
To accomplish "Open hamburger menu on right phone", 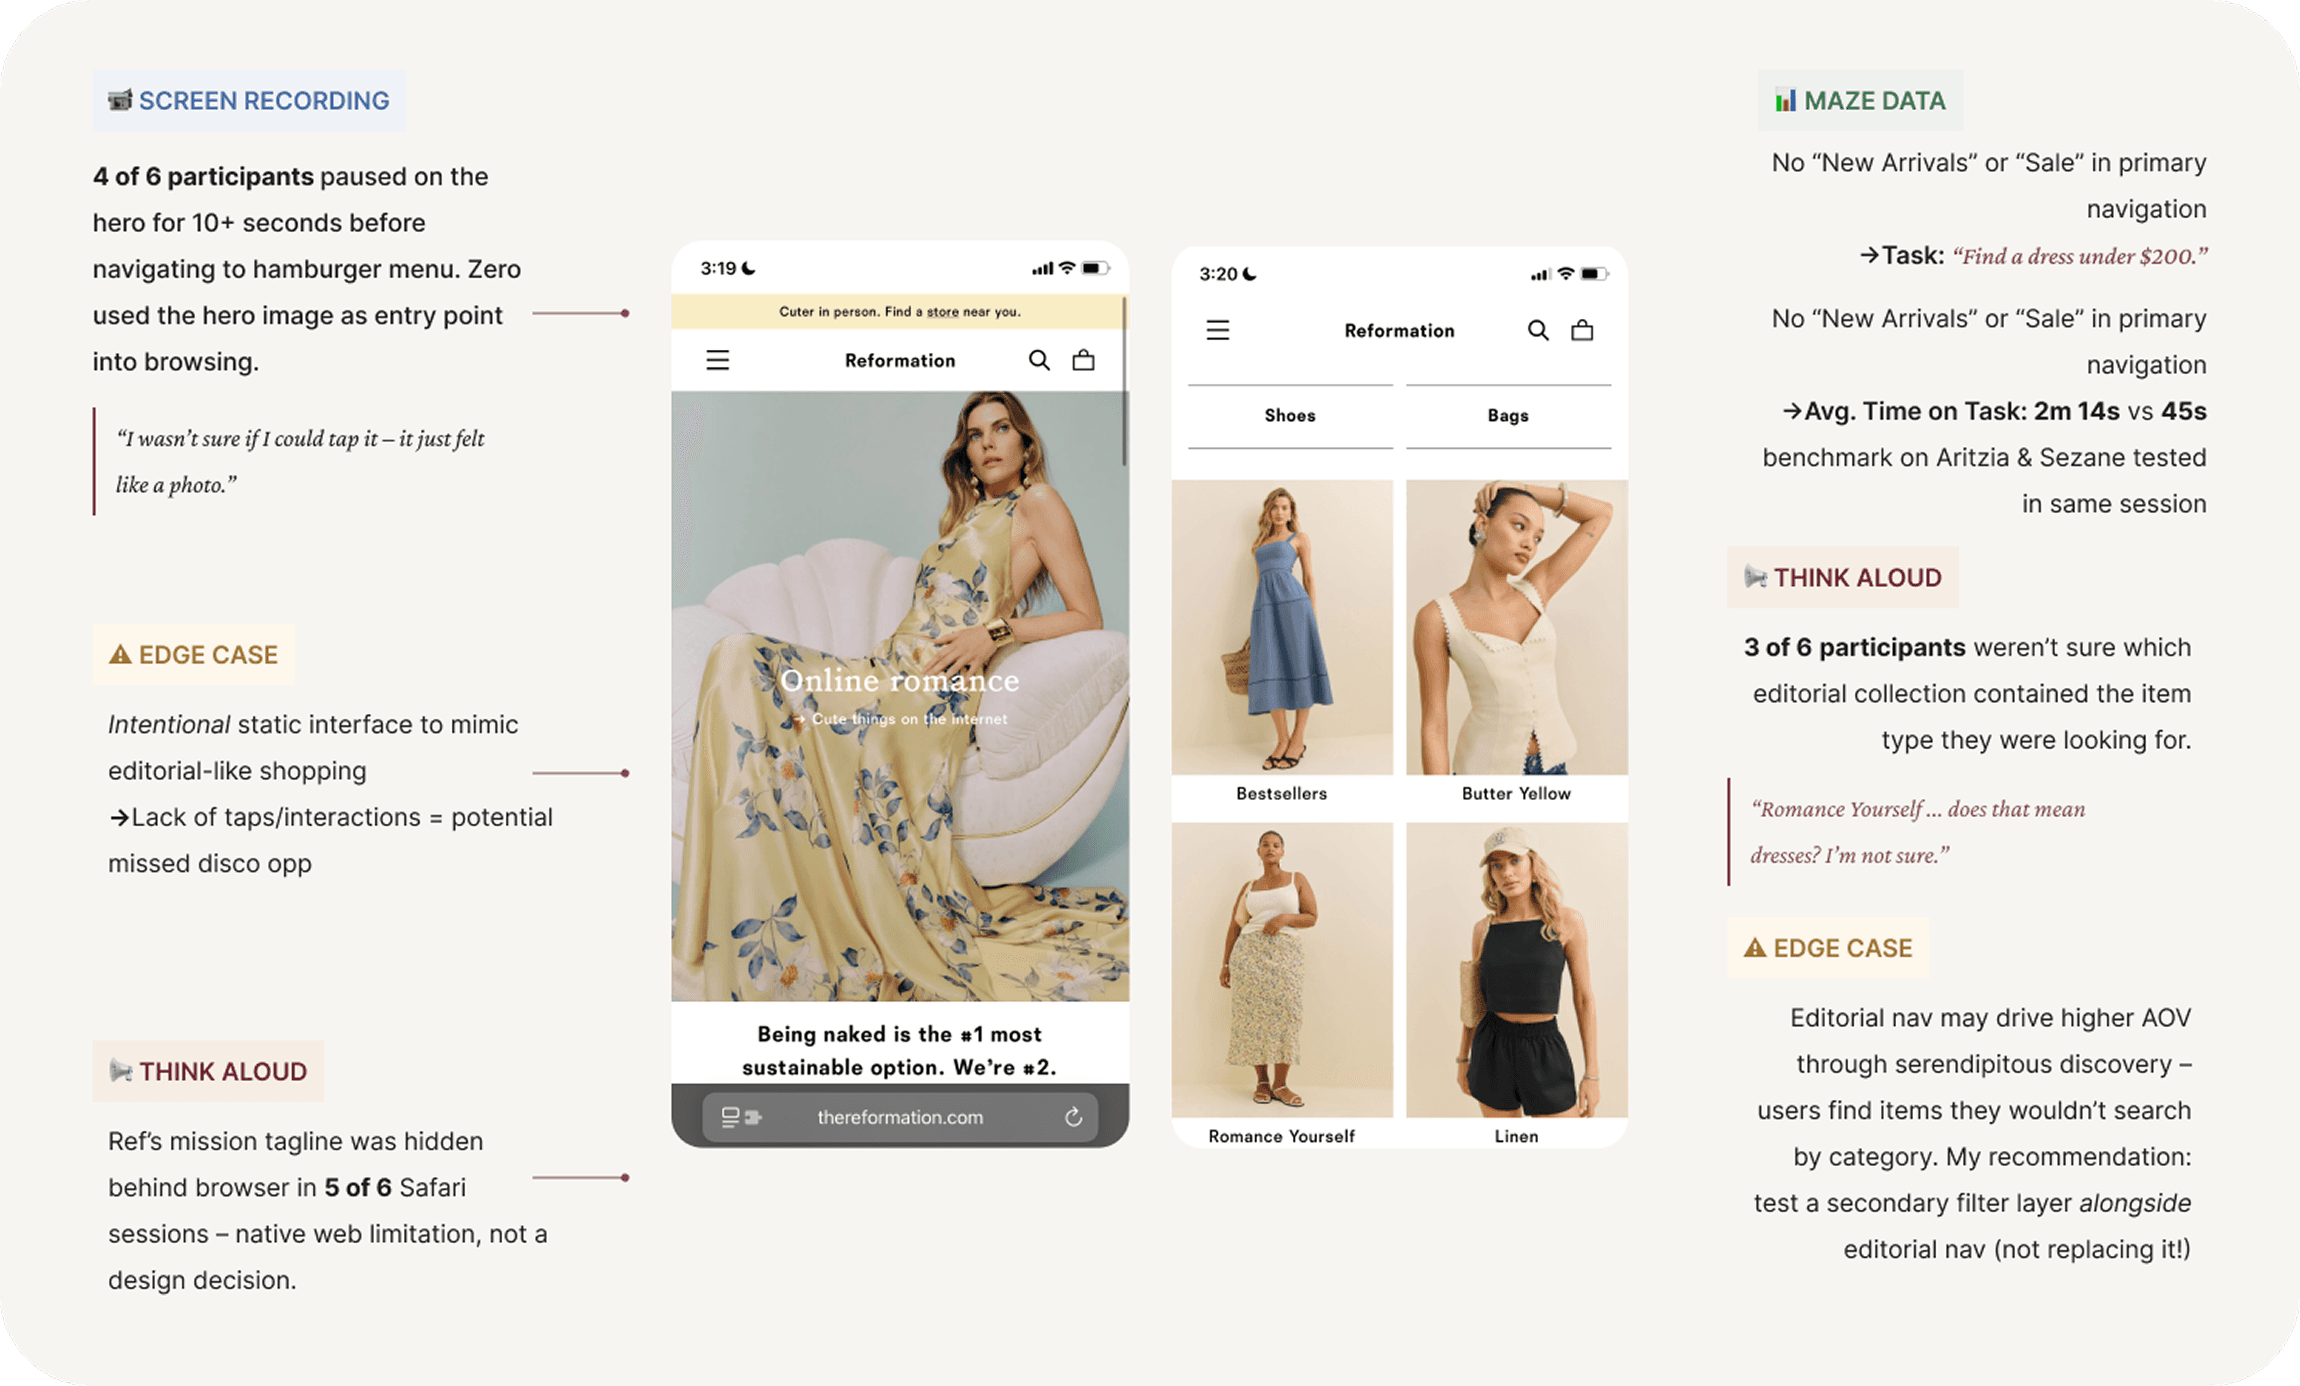I will pyautogui.click(x=1217, y=330).
